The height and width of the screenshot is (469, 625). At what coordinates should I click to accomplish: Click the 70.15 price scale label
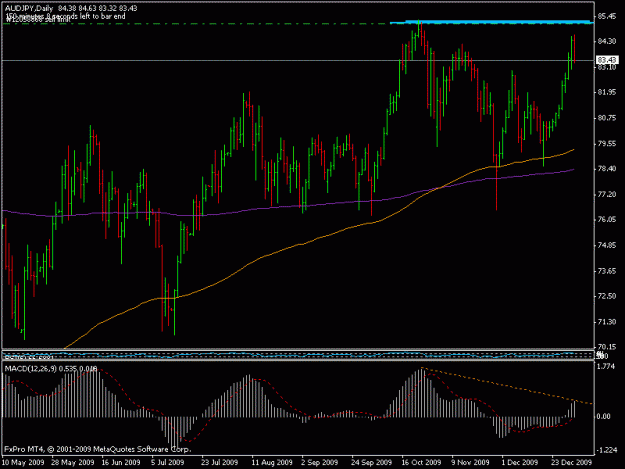606,347
